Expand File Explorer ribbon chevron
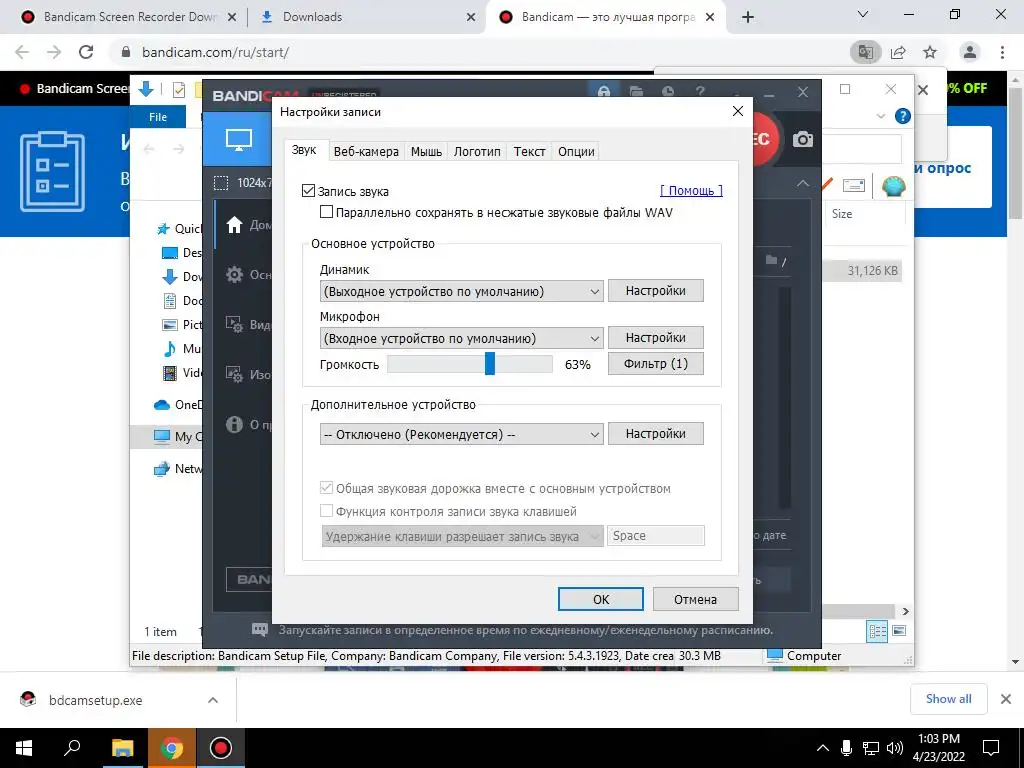1024x768 pixels. click(880, 116)
